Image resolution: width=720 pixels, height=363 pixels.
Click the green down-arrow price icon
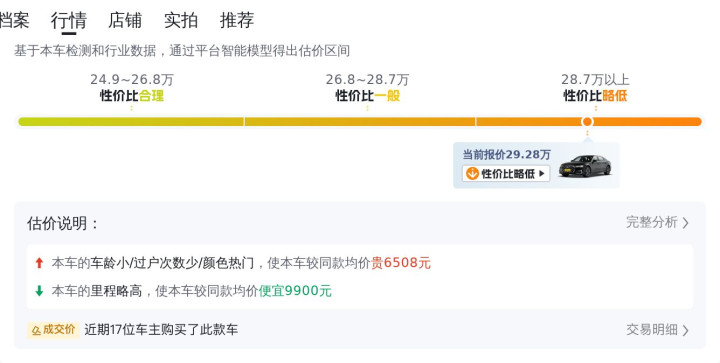39,290
